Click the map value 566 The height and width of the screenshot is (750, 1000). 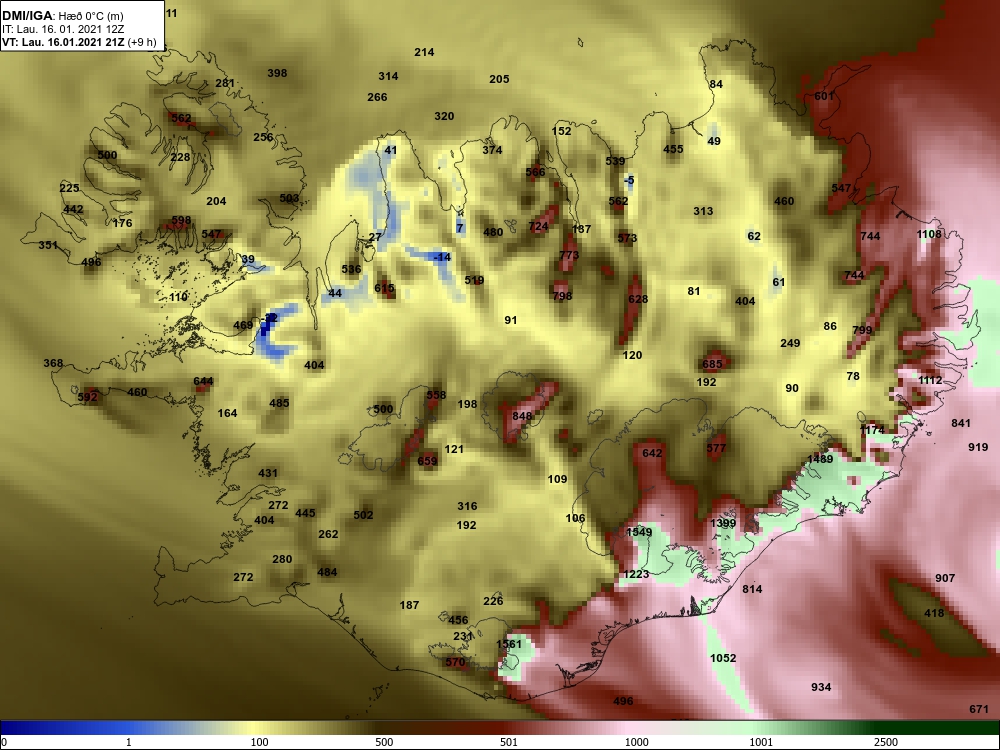[535, 172]
